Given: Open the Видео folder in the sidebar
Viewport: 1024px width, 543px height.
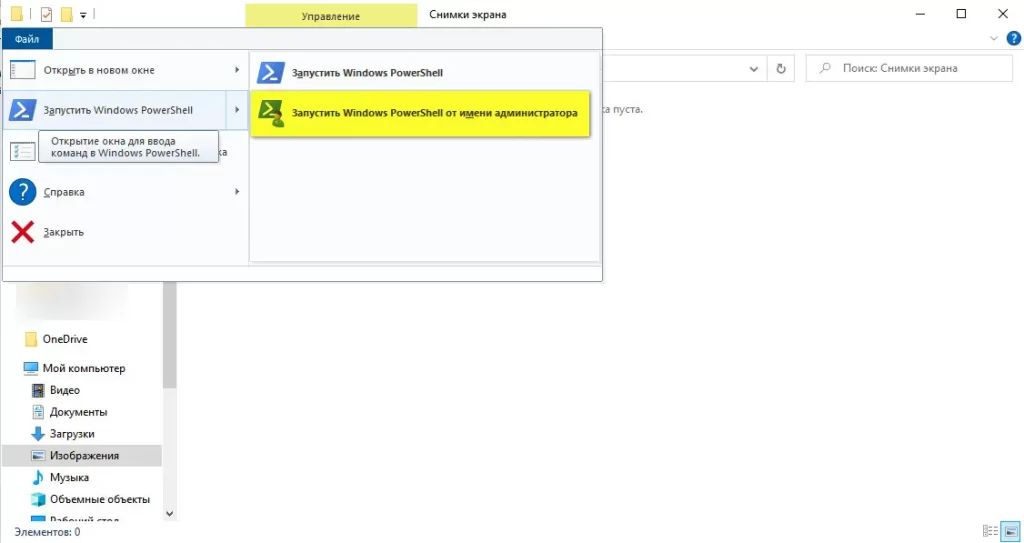Looking at the screenshot, I should 65,390.
